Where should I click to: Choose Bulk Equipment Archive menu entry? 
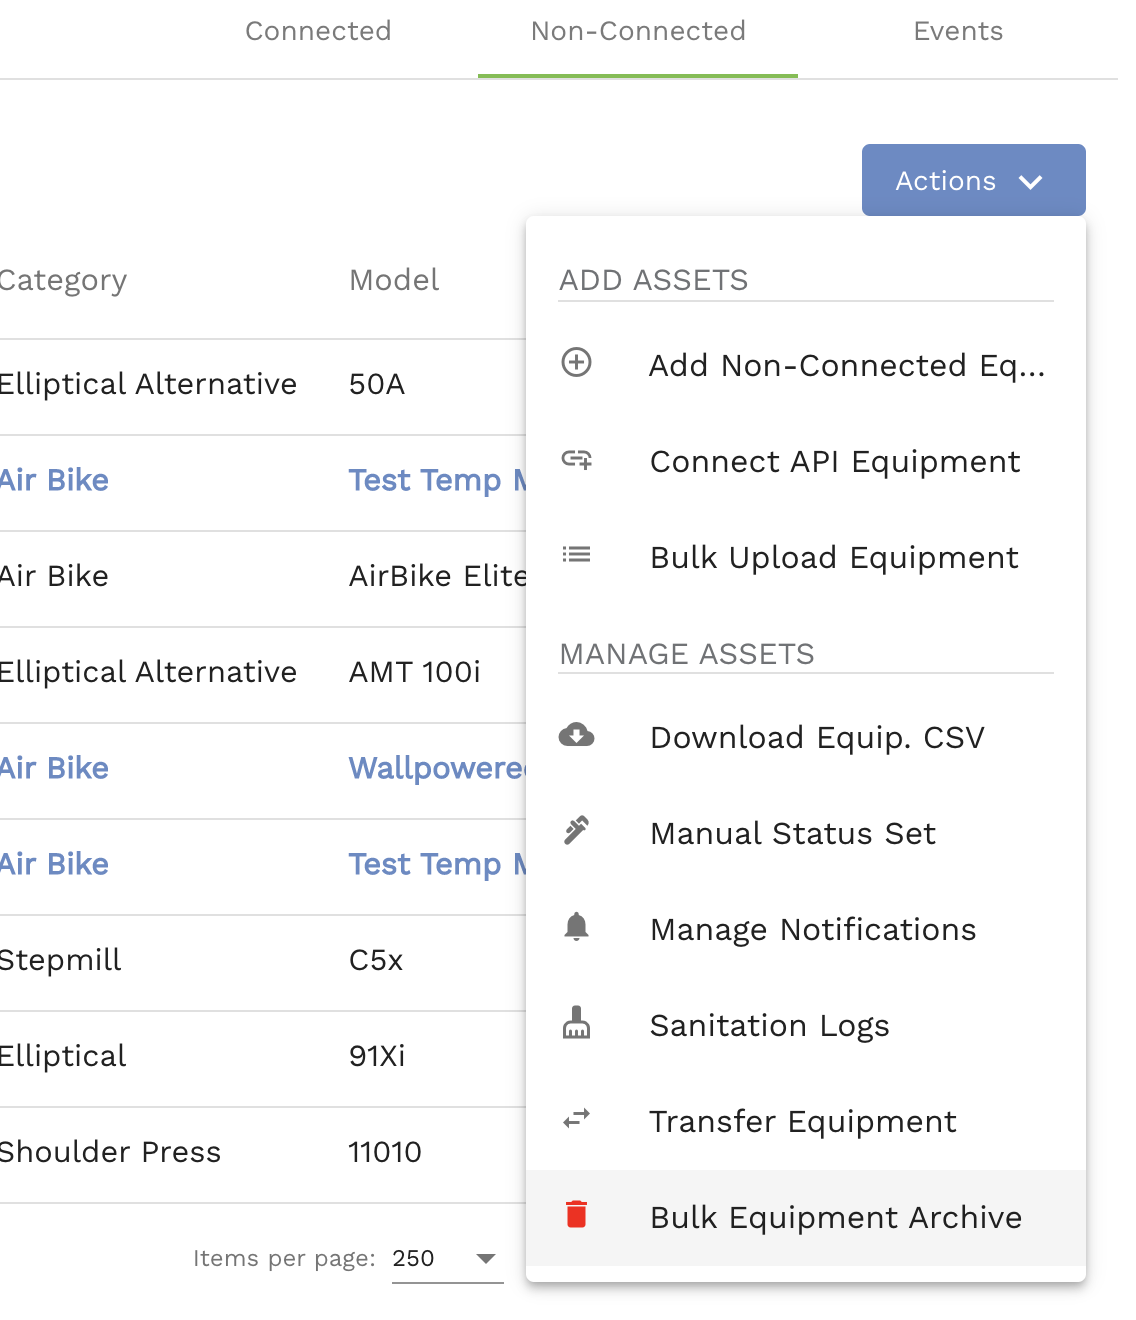[x=835, y=1217]
